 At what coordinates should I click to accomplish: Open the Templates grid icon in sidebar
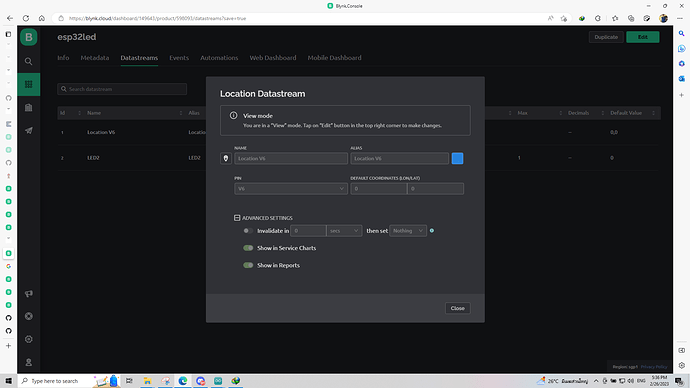click(29, 84)
